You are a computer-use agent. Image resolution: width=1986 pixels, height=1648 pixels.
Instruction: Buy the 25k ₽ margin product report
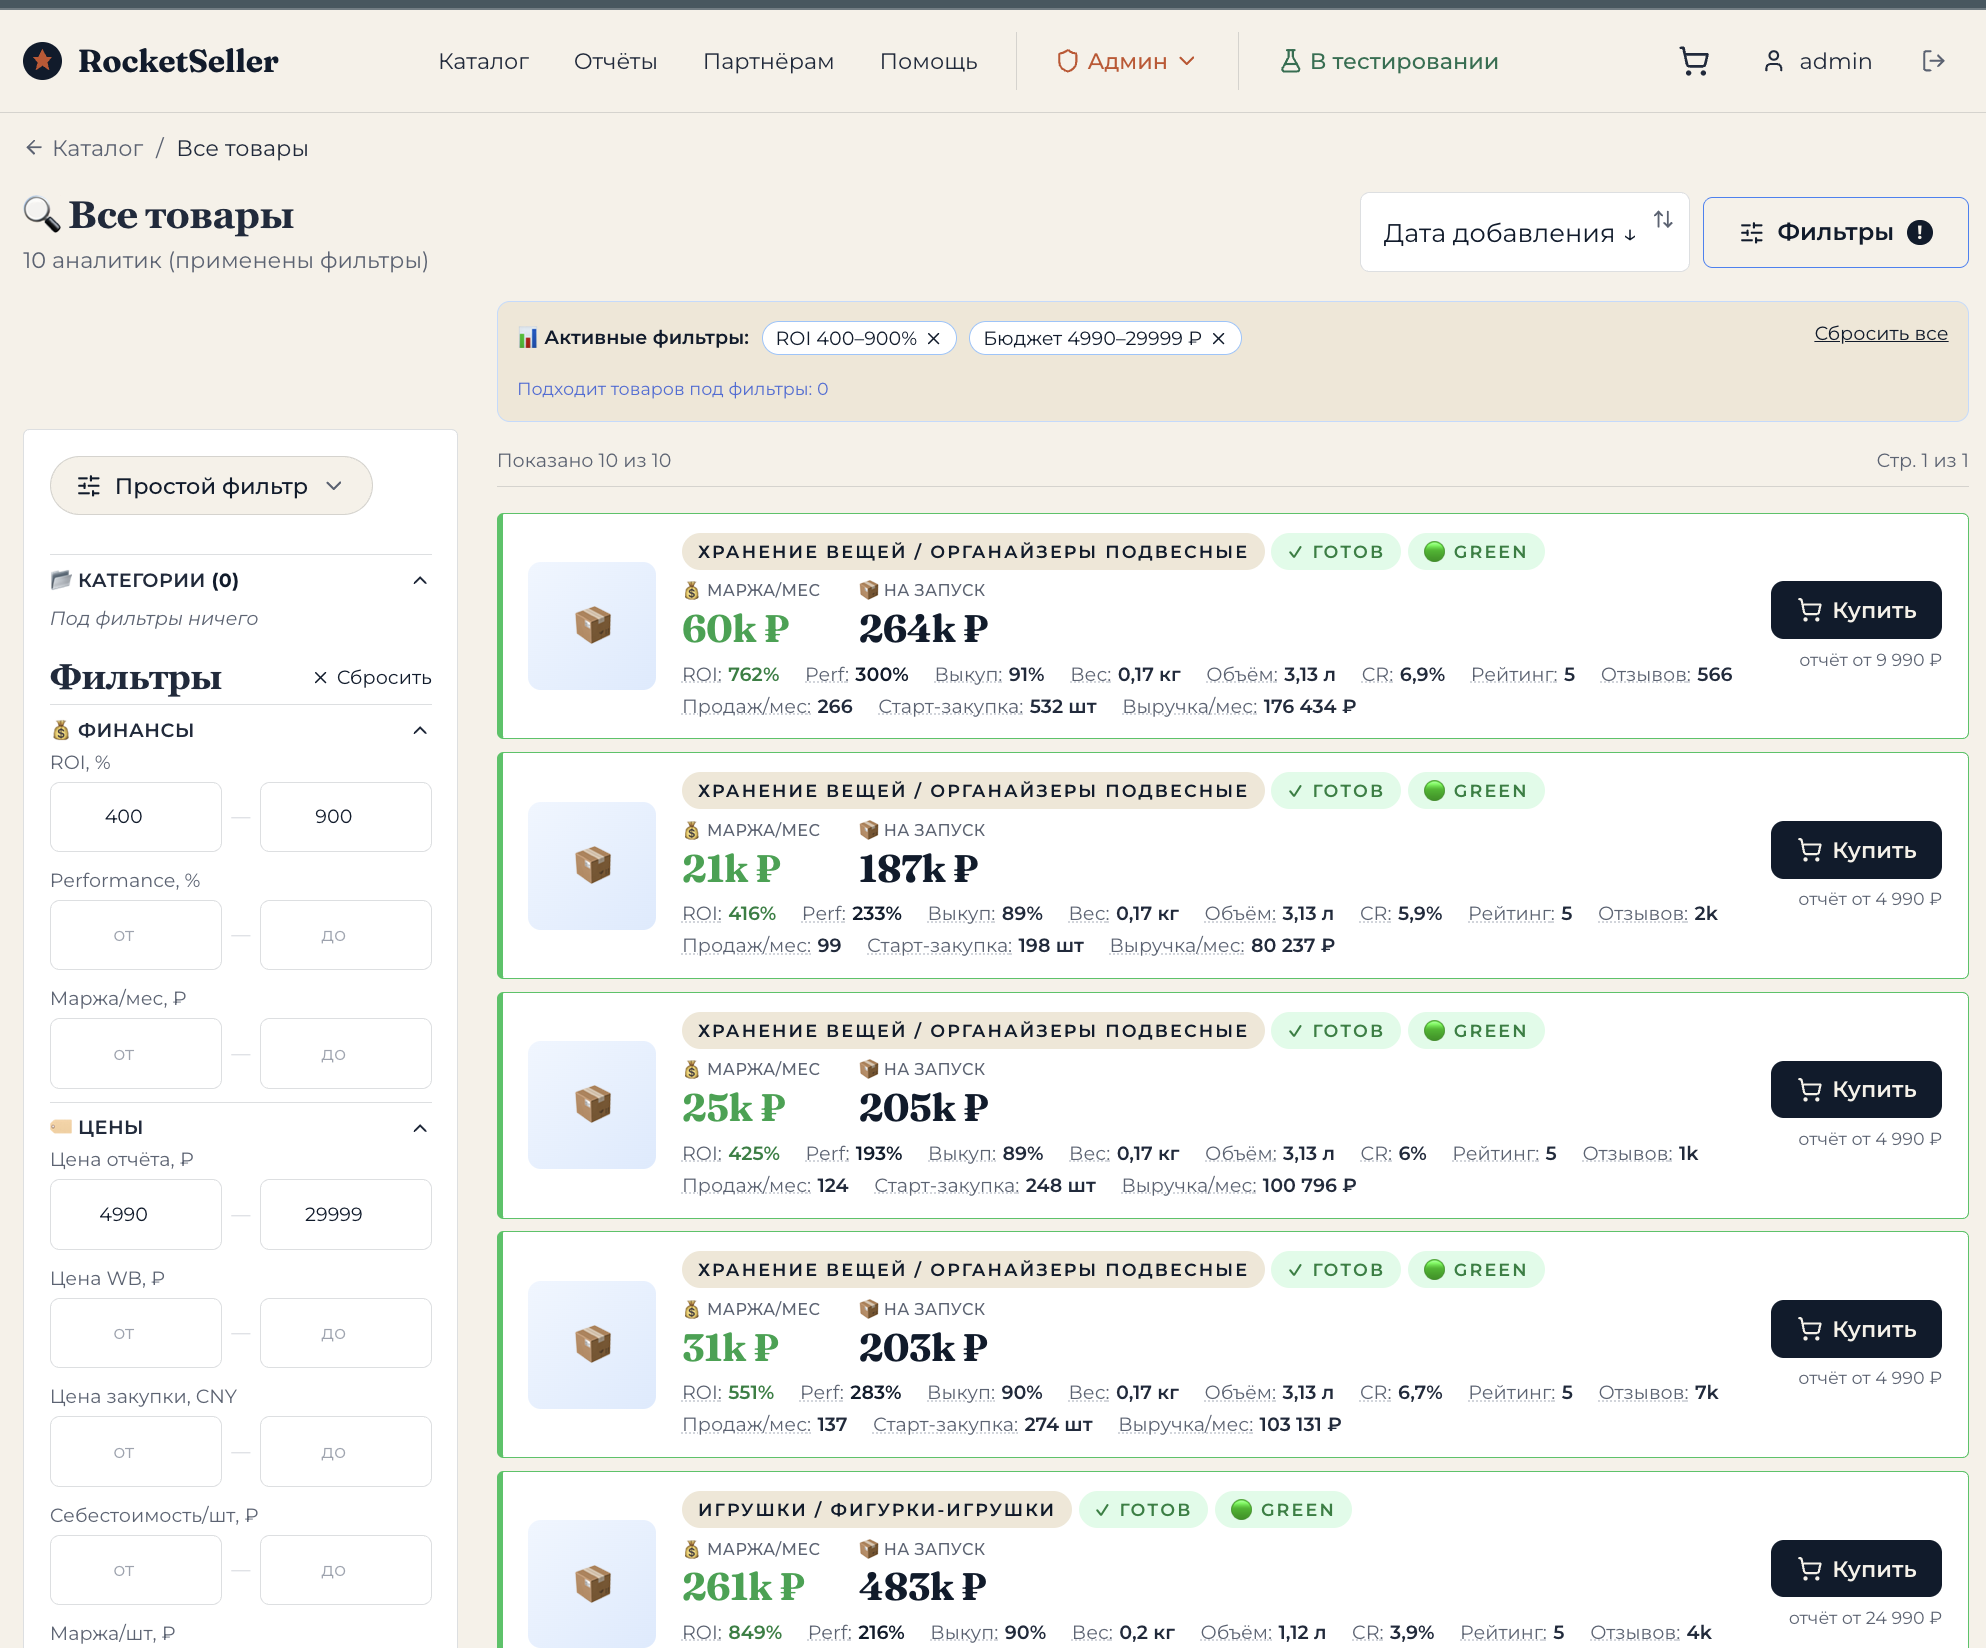coord(1856,1089)
